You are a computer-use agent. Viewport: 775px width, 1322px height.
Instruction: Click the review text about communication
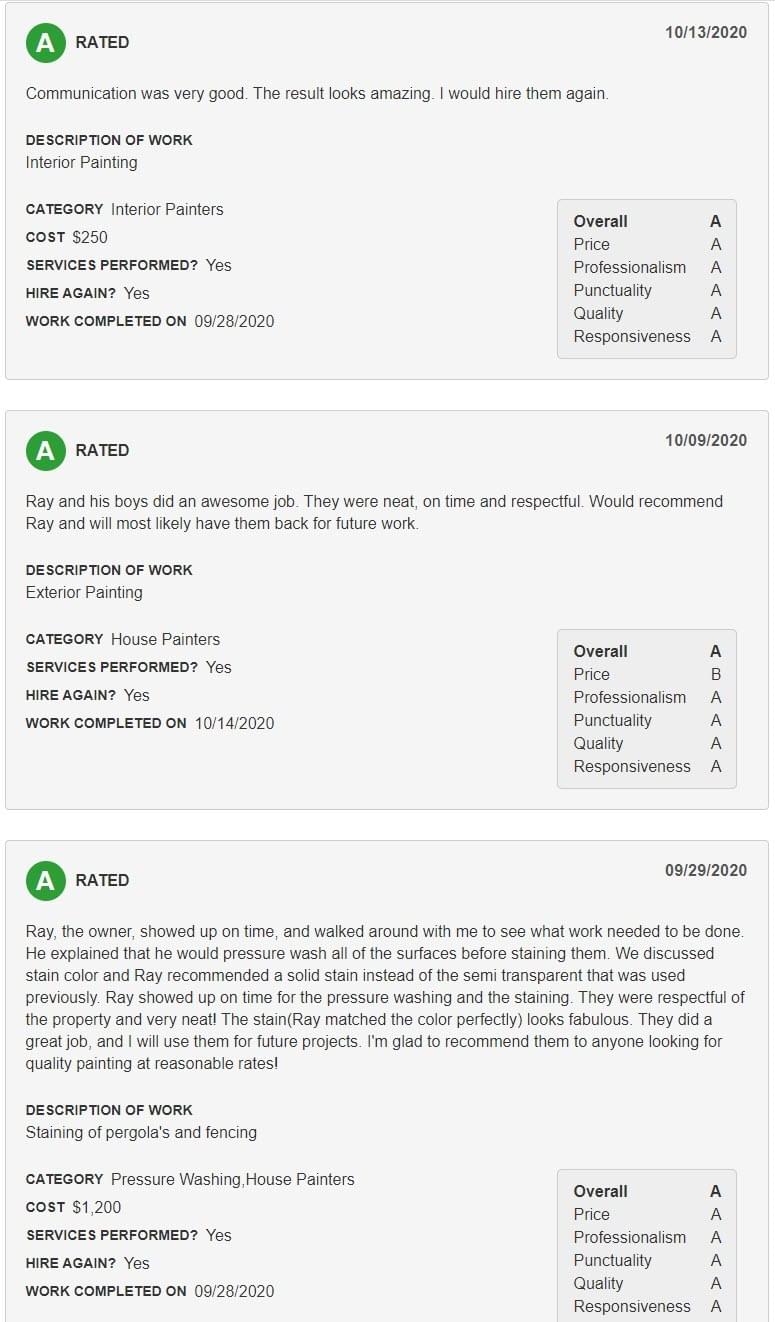[x=317, y=93]
